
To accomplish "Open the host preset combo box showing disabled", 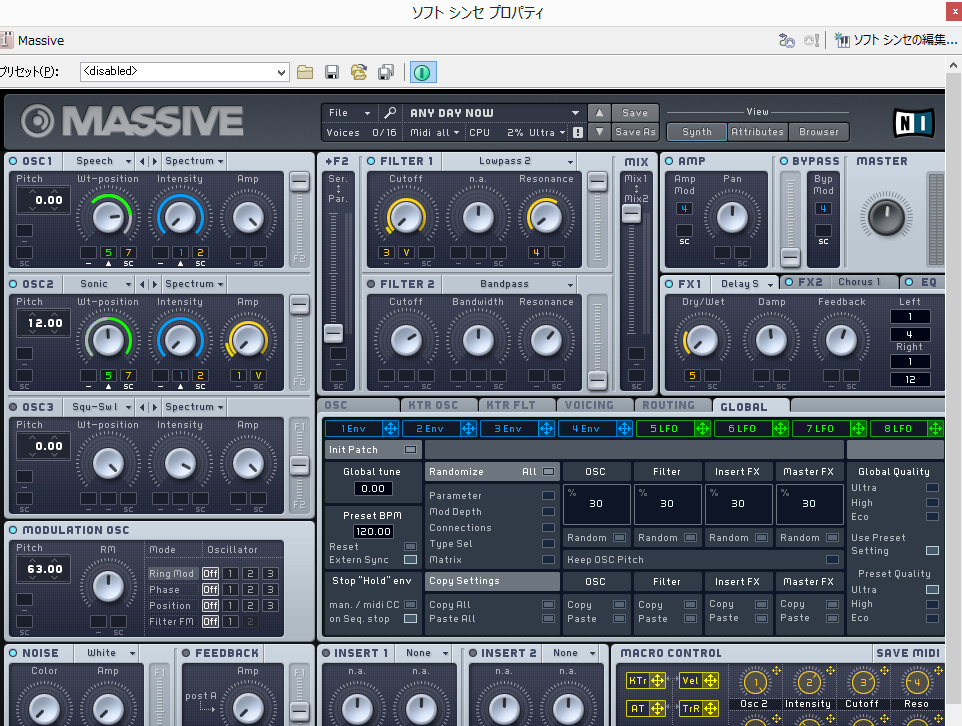I will [184, 72].
